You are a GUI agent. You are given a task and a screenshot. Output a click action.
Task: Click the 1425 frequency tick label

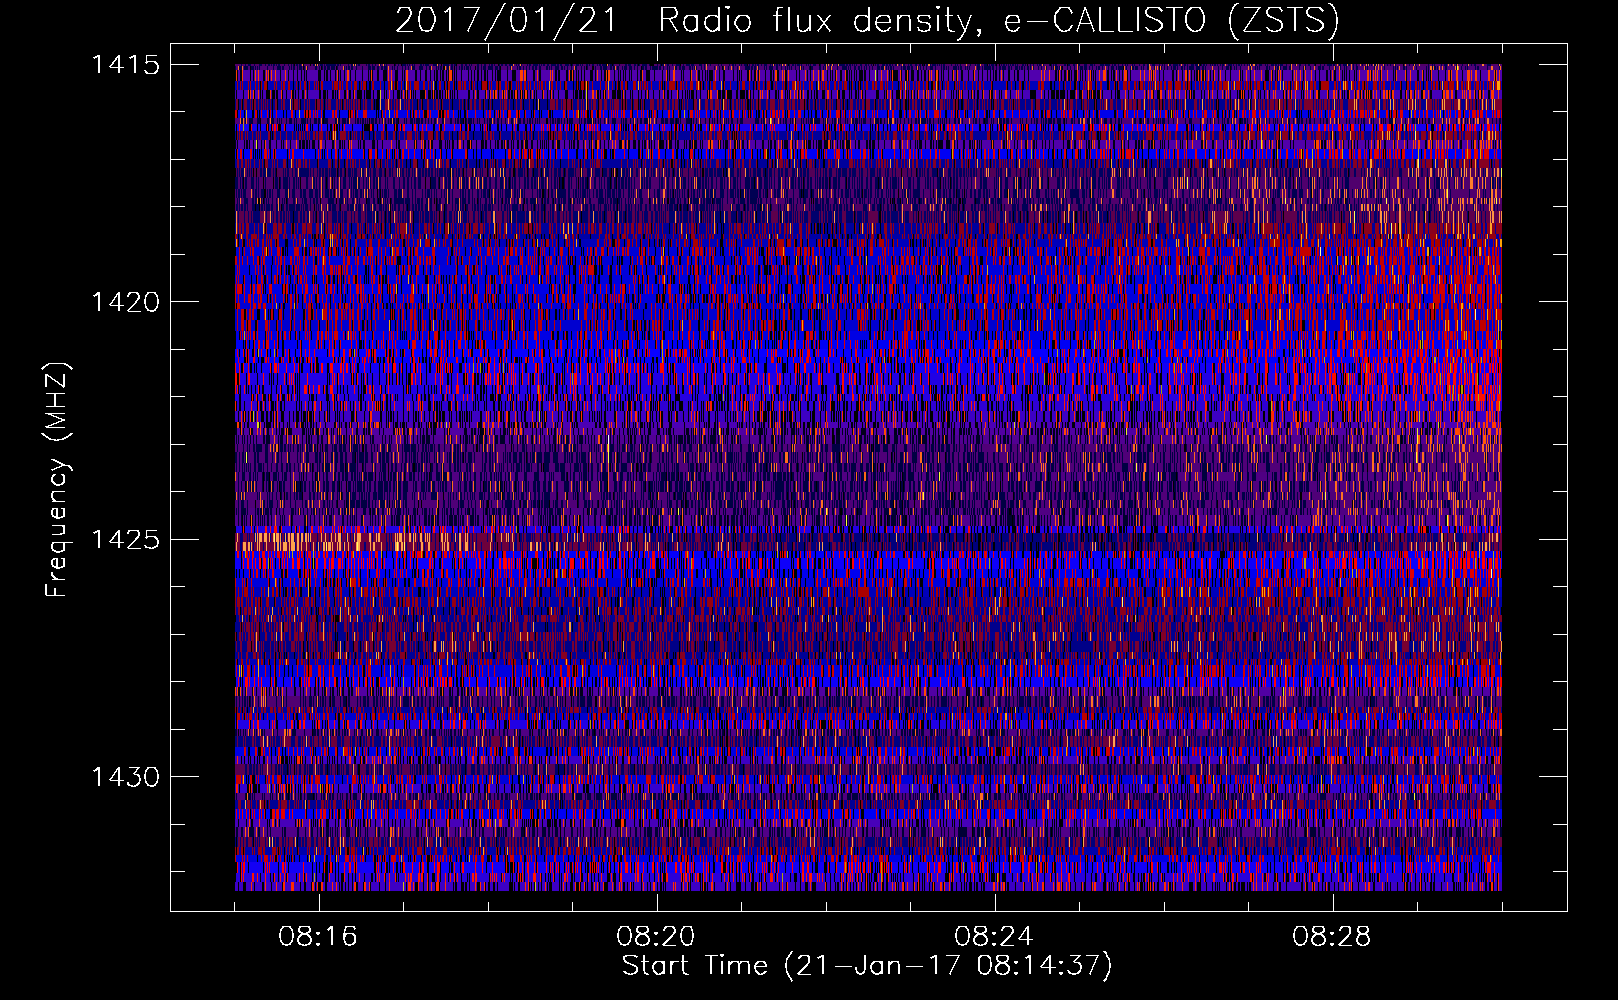[125, 540]
